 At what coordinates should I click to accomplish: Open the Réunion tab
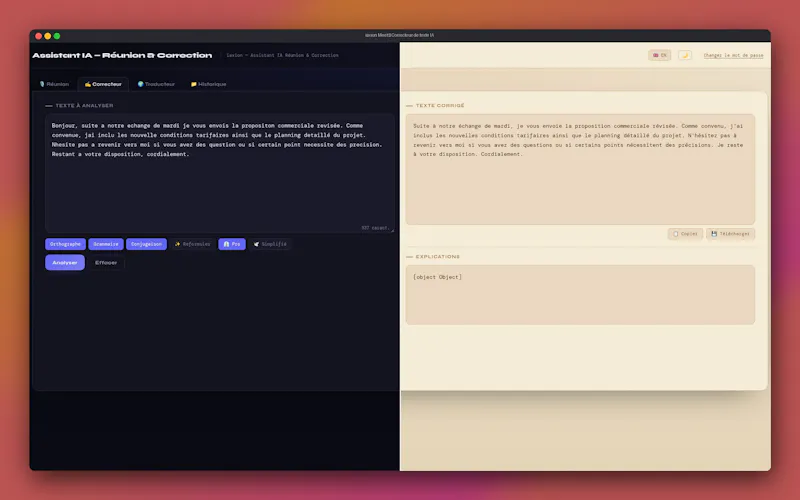click(x=54, y=84)
